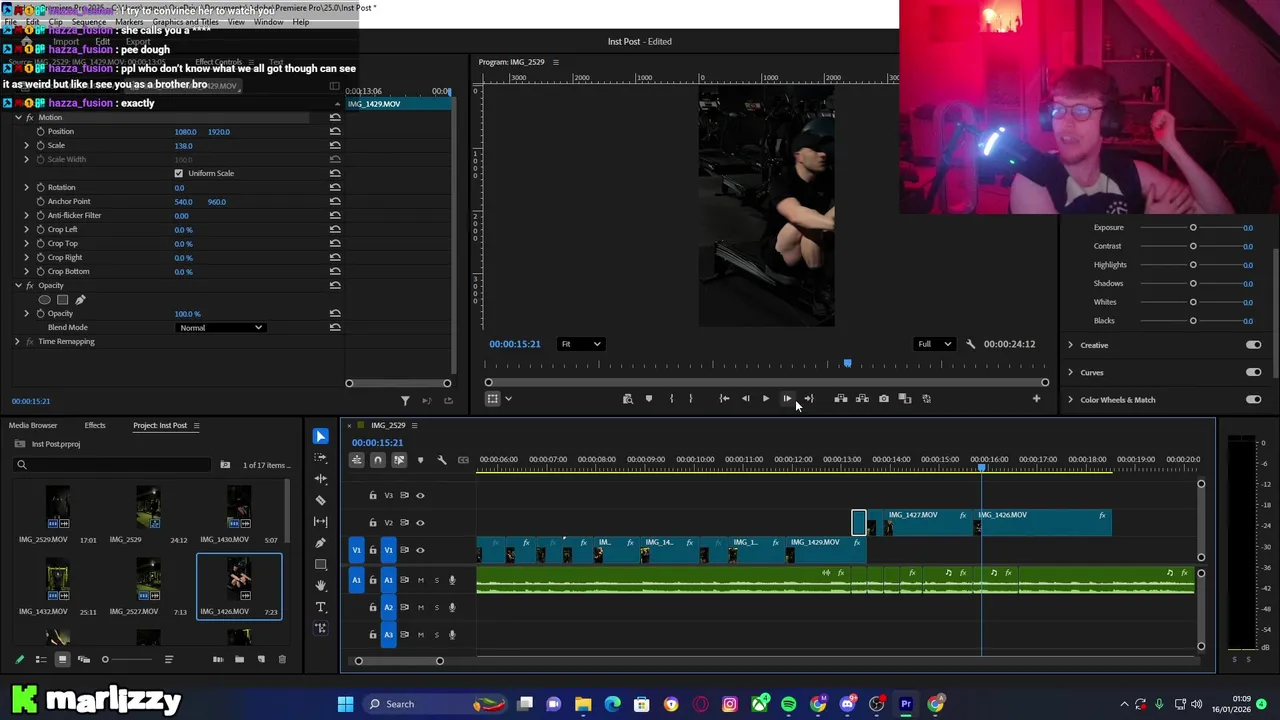Mute track A1
The image size is (1280, 720).
(420, 580)
